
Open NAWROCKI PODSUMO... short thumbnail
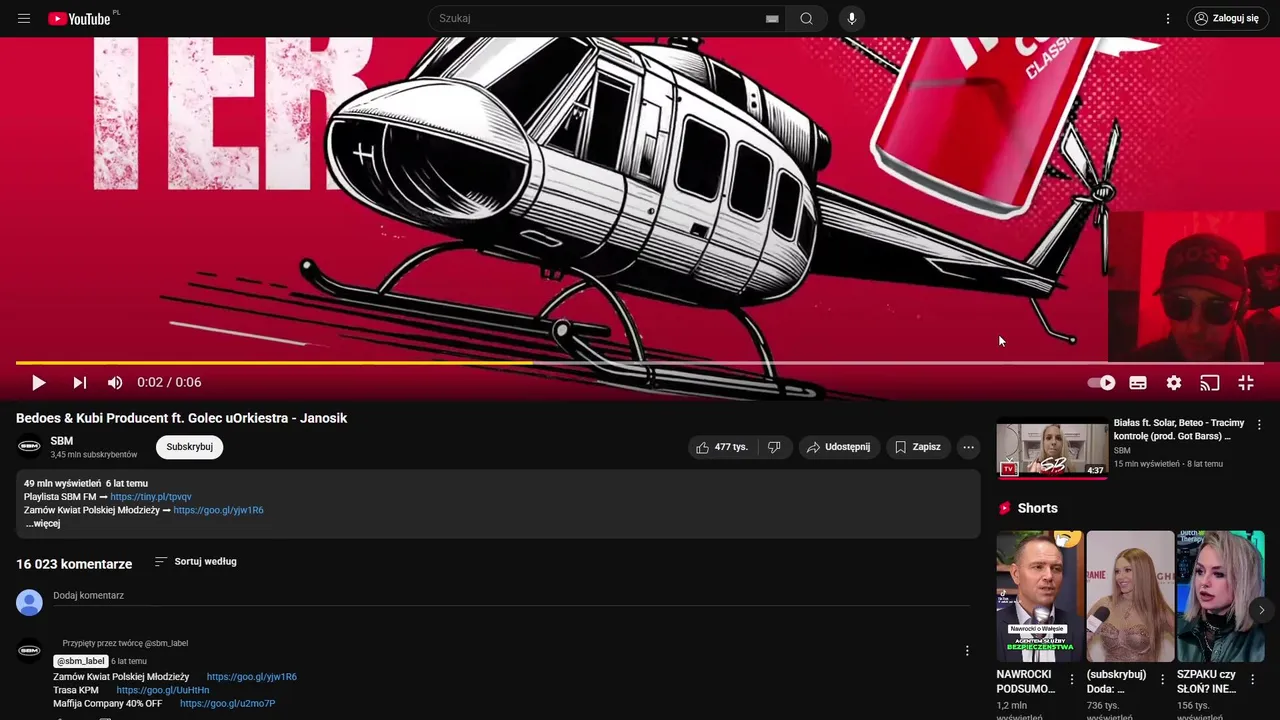(1040, 596)
